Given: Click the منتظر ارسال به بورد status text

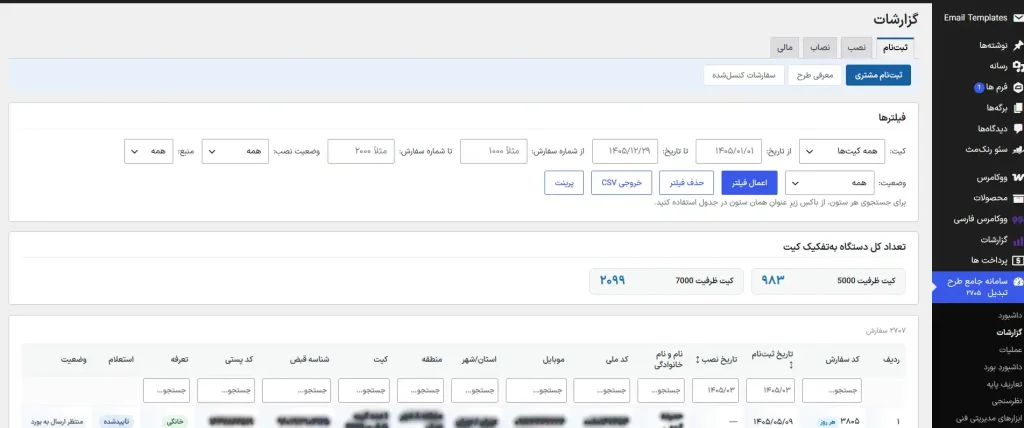Looking at the screenshot, I should (x=57, y=422).
